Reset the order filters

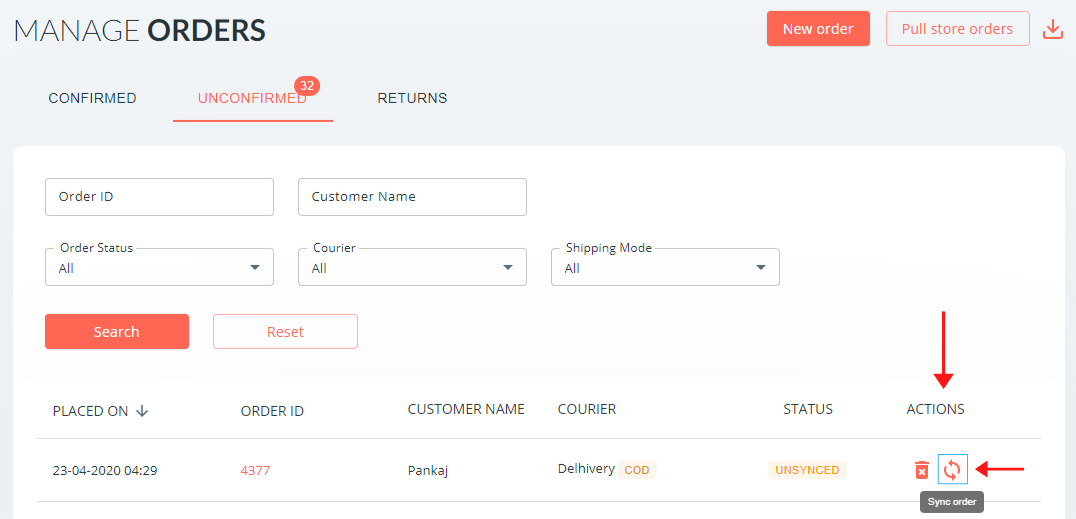(x=285, y=332)
